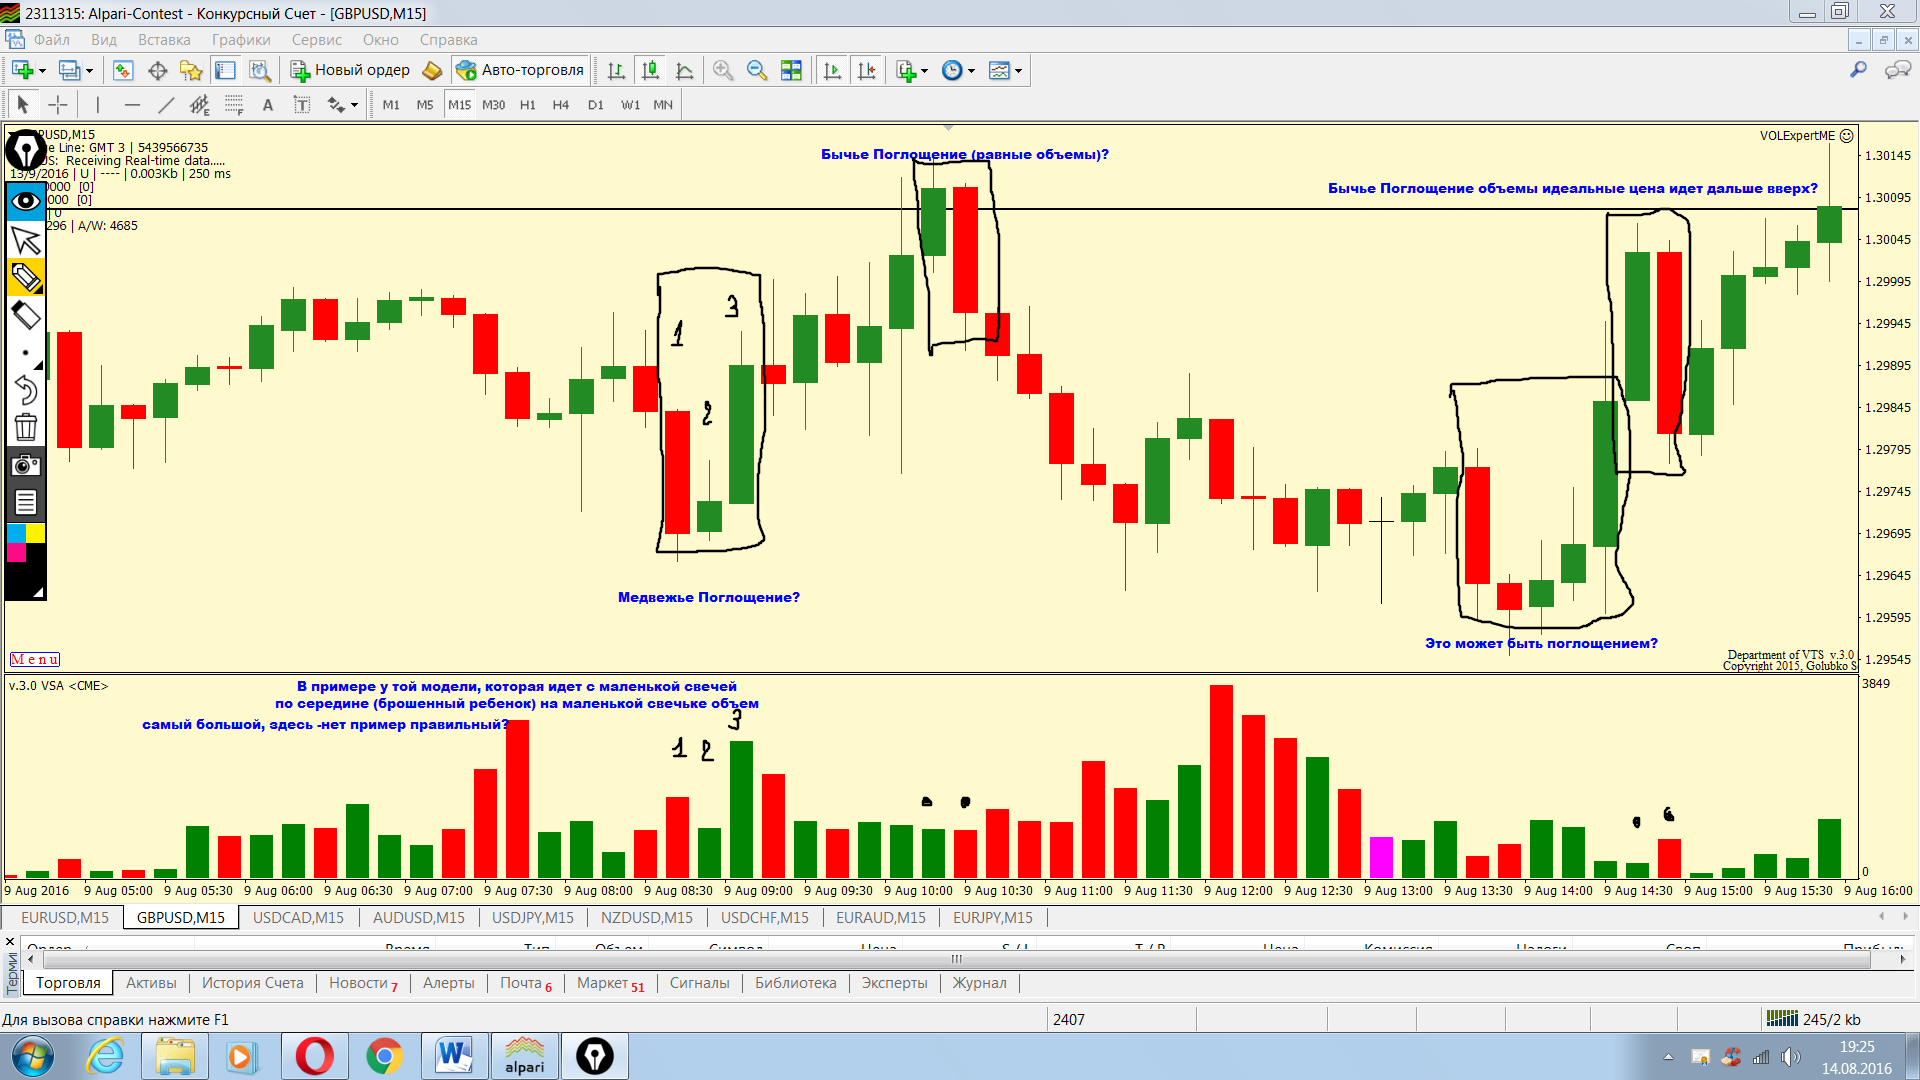Open the Сервис menu
Viewport: 1920px width, 1080px height.
tap(316, 40)
